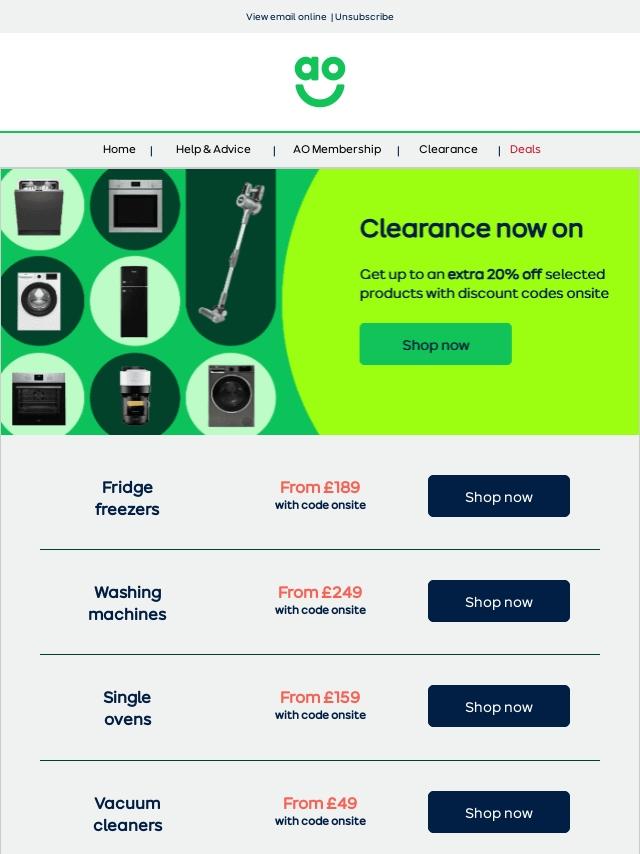Open the Clearance nav link

pyautogui.click(x=448, y=149)
